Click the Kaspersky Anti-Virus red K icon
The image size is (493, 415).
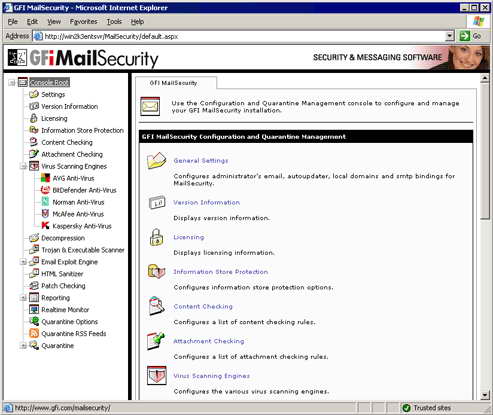pyautogui.click(x=45, y=226)
